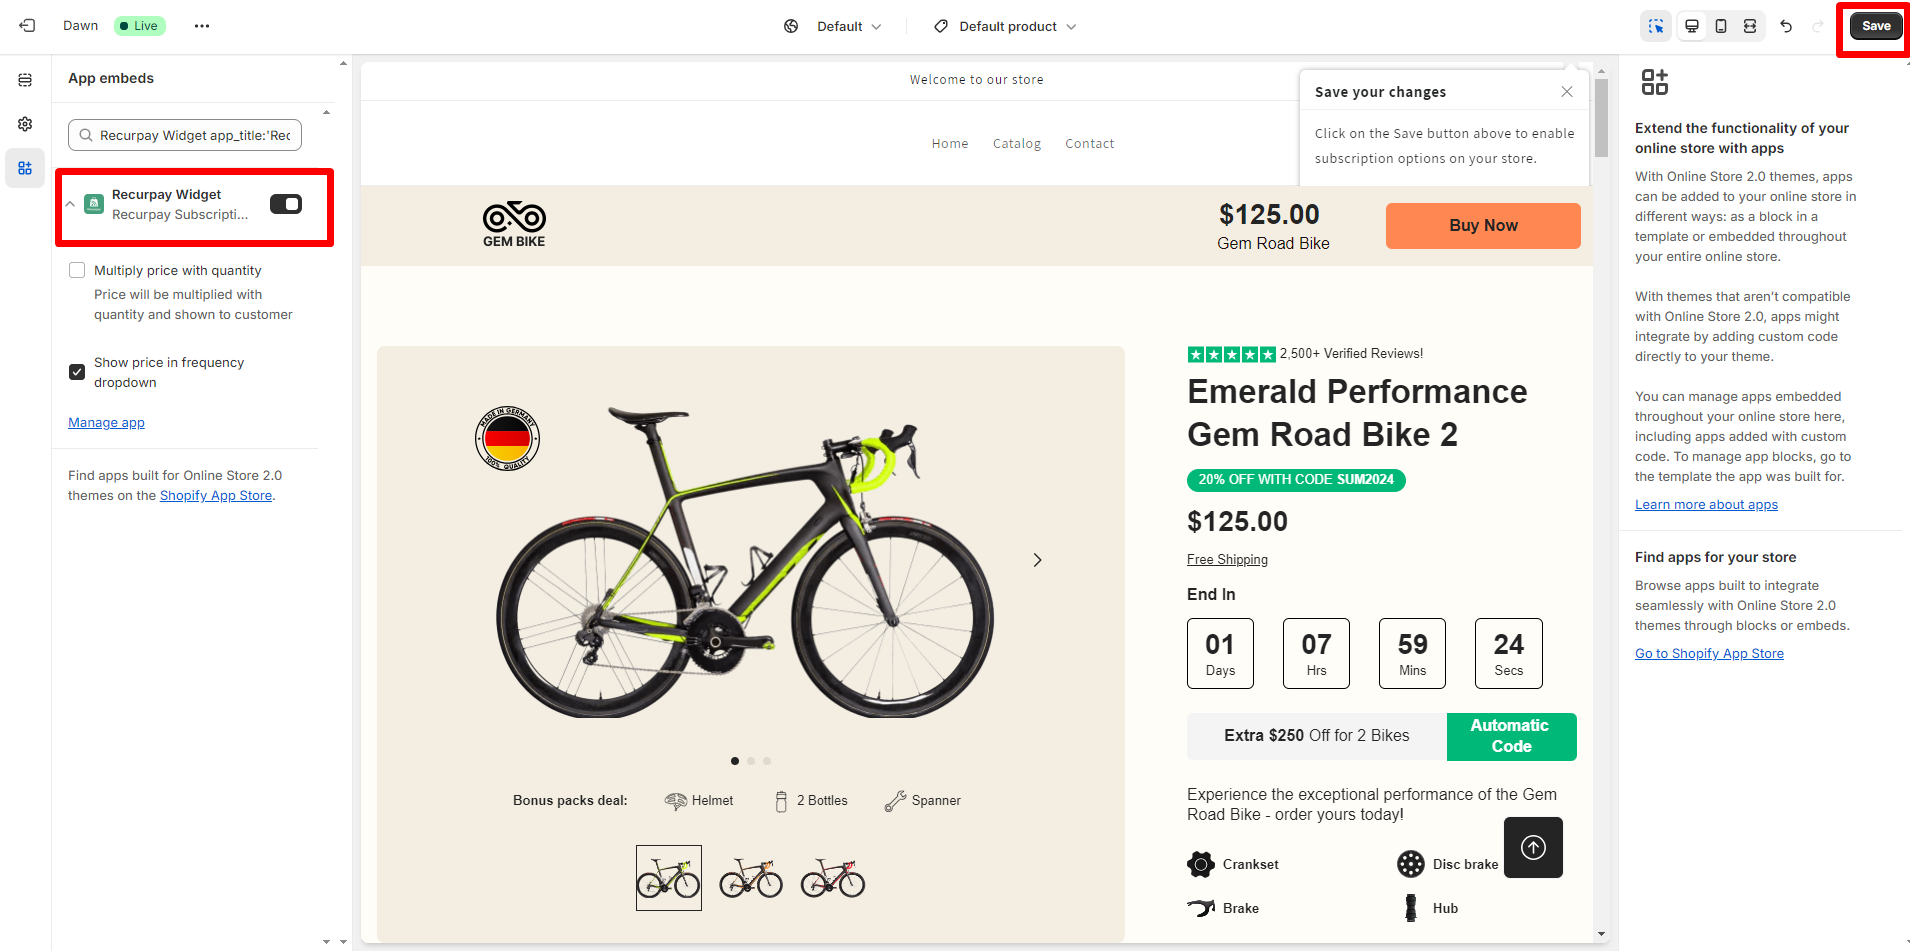Click the undo arrow icon
Viewport: 1910px width, 951px height.
tap(1786, 26)
